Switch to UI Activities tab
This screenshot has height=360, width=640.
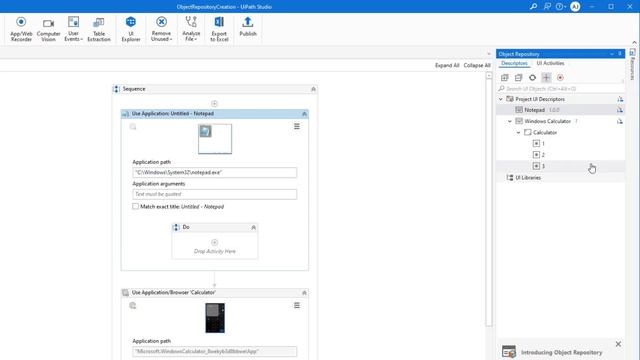pyautogui.click(x=550, y=63)
